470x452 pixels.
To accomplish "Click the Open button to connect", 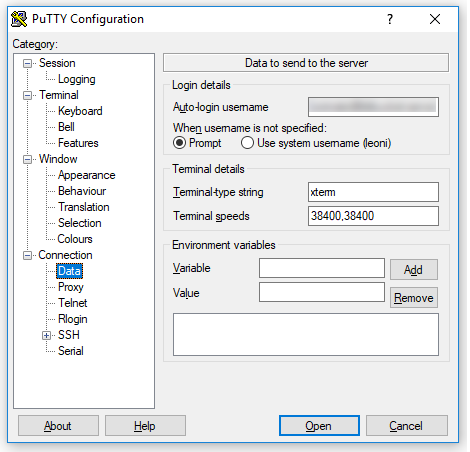I will click(x=319, y=426).
